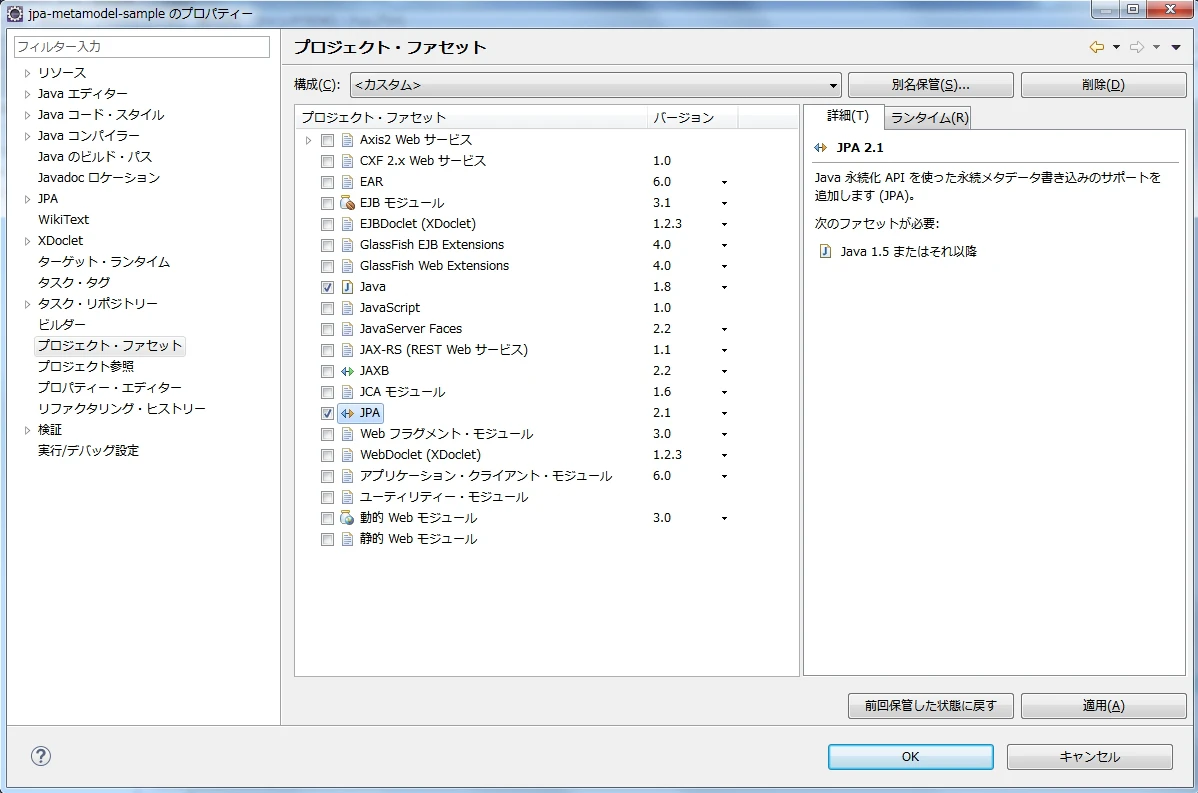The image size is (1198, 793).
Task: Expand the リソース tree node
Action: [x=27, y=73]
